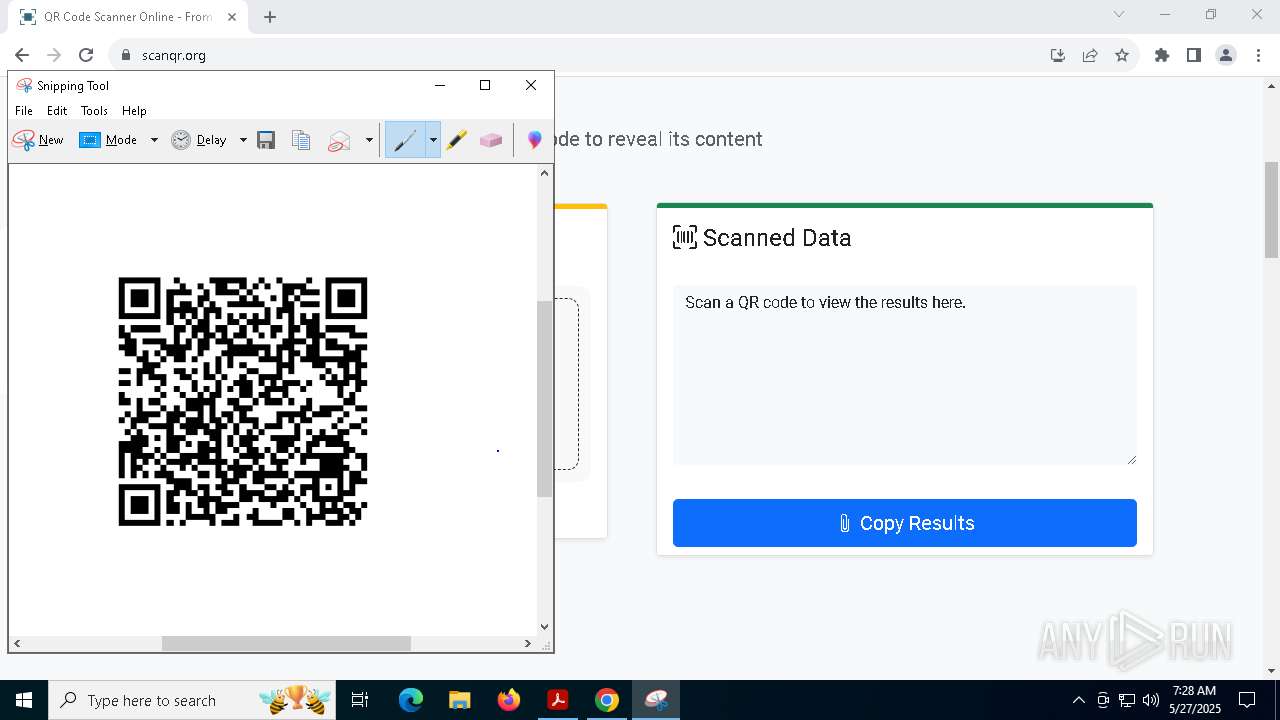Click the QR code snip image
This screenshot has width=1280, height=720.
point(243,401)
